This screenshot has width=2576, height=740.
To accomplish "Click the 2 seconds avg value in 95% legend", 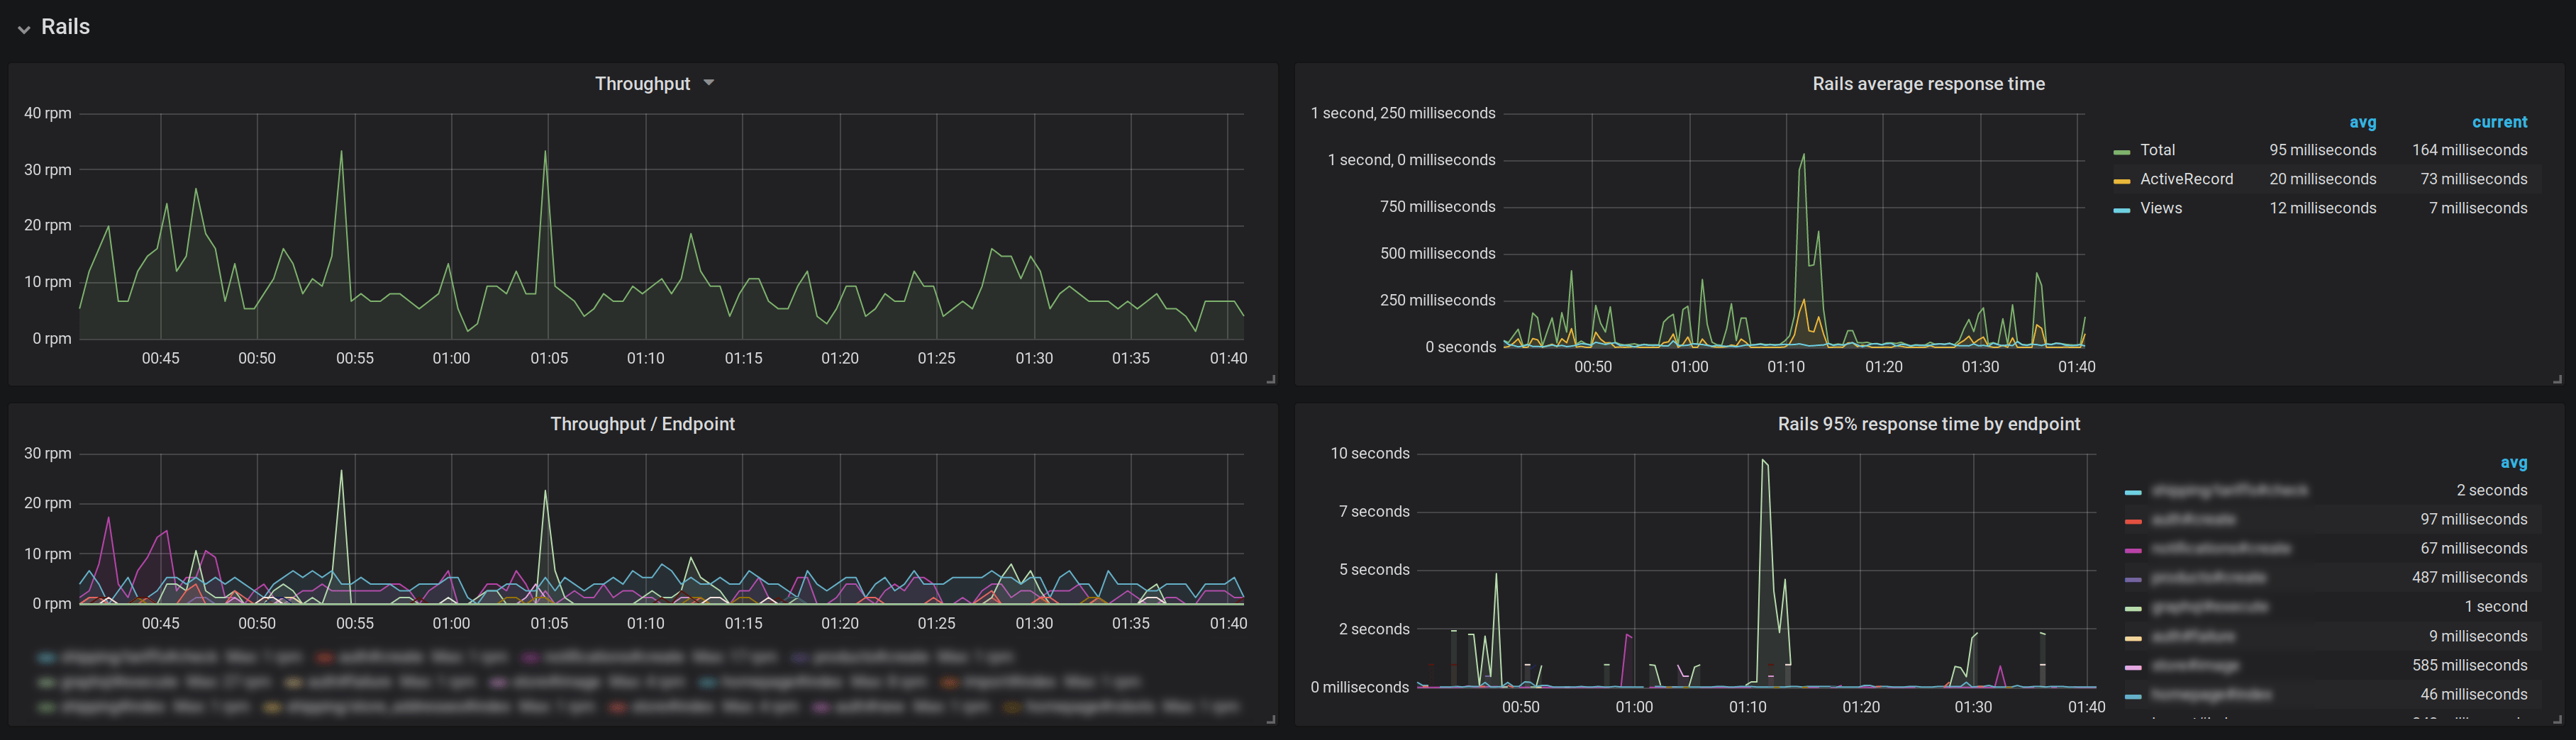I will pos(2491,490).
